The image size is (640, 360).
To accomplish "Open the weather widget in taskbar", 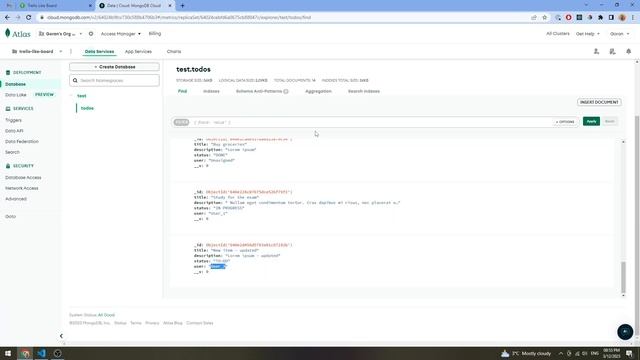I will [526, 353].
